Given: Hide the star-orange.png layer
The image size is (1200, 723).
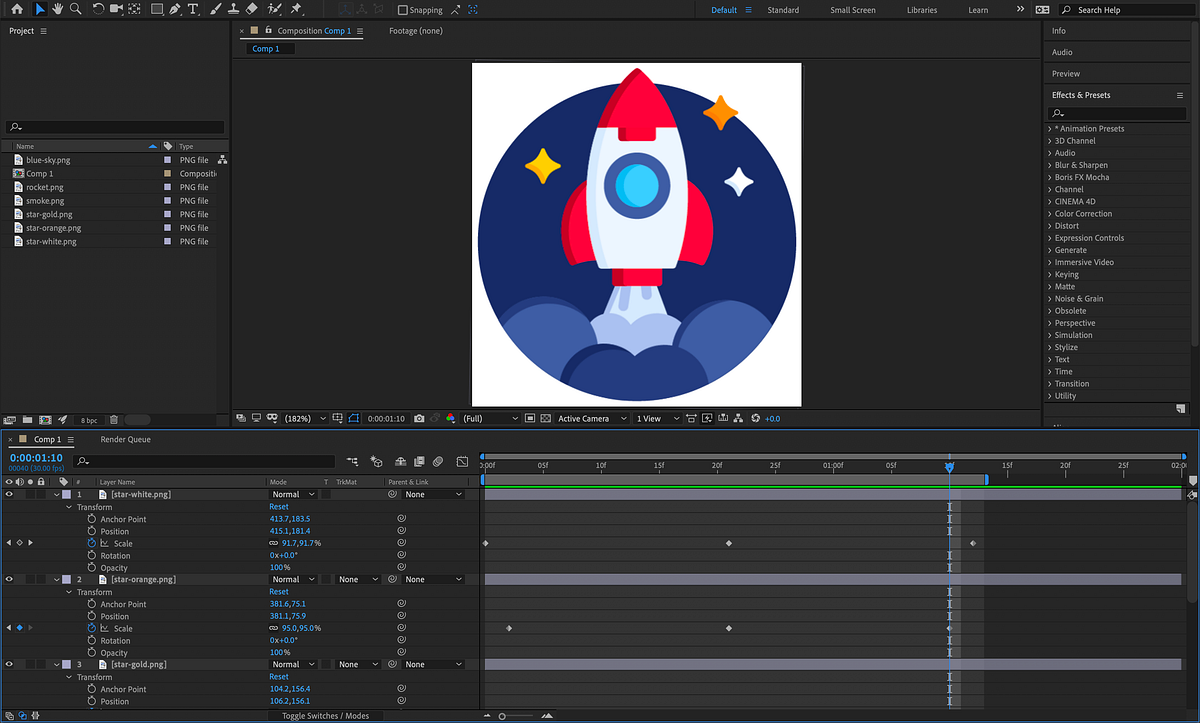Looking at the screenshot, I should point(8,578).
